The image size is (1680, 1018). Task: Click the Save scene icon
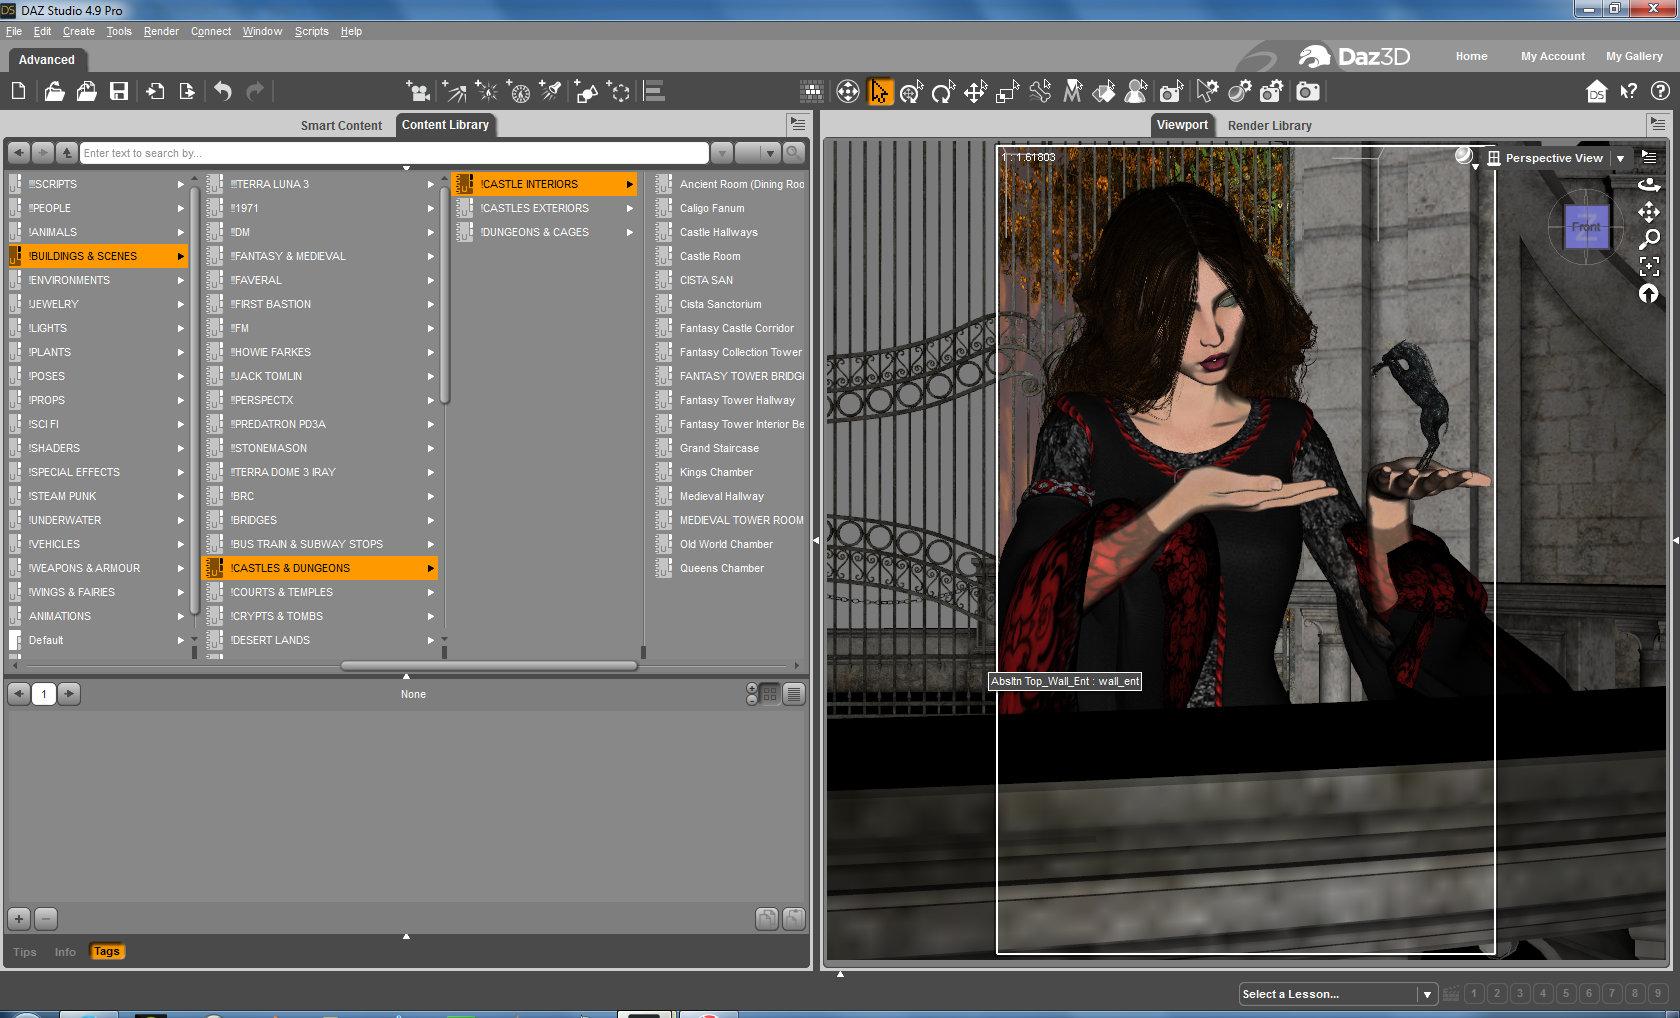(x=119, y=92)
